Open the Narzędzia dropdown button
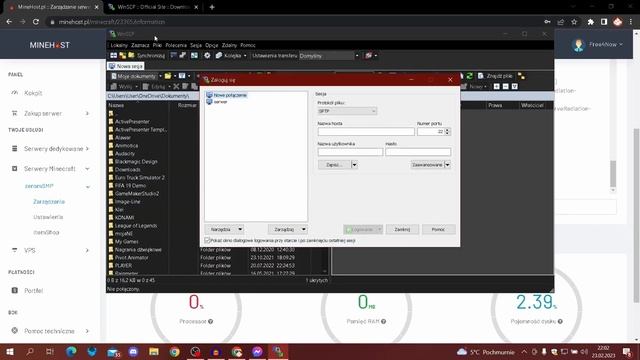 point(224,229)
